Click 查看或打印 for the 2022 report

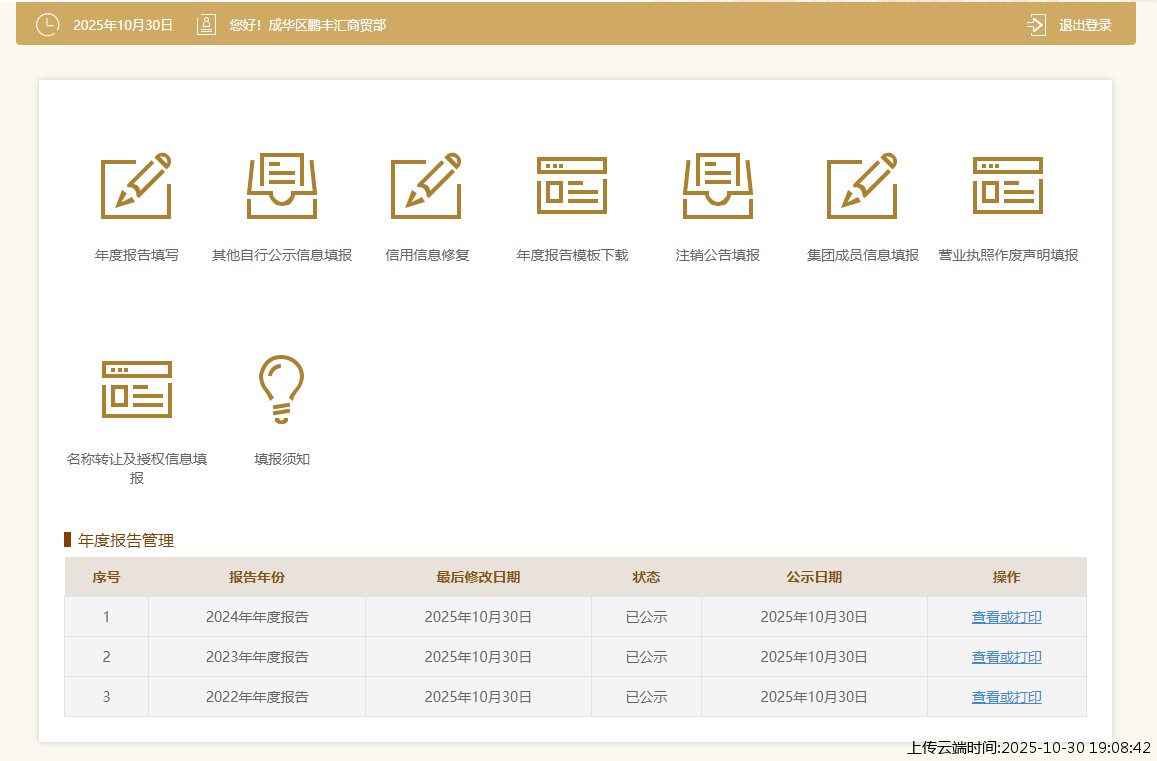click(x=1006, y=697)
